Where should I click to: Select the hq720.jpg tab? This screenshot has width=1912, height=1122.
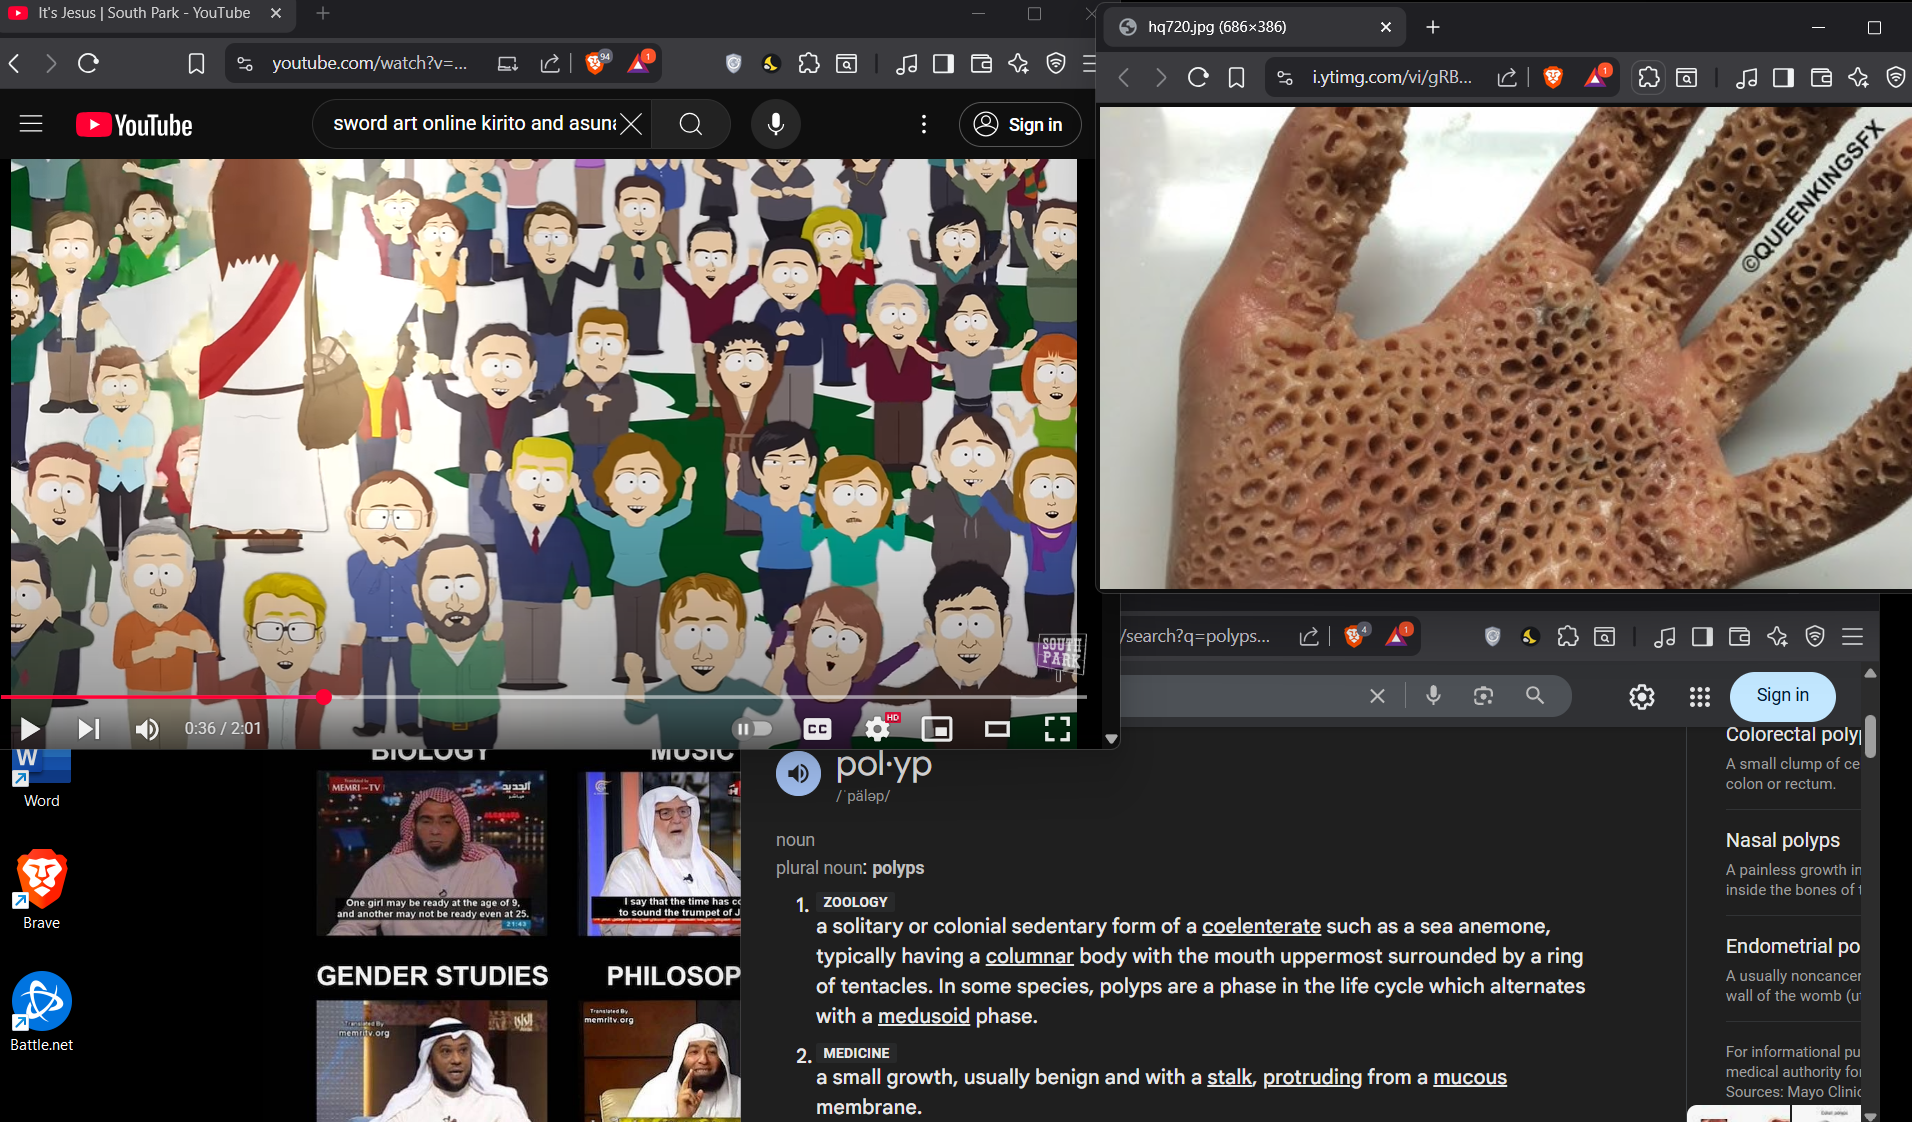pos(1254,27)
